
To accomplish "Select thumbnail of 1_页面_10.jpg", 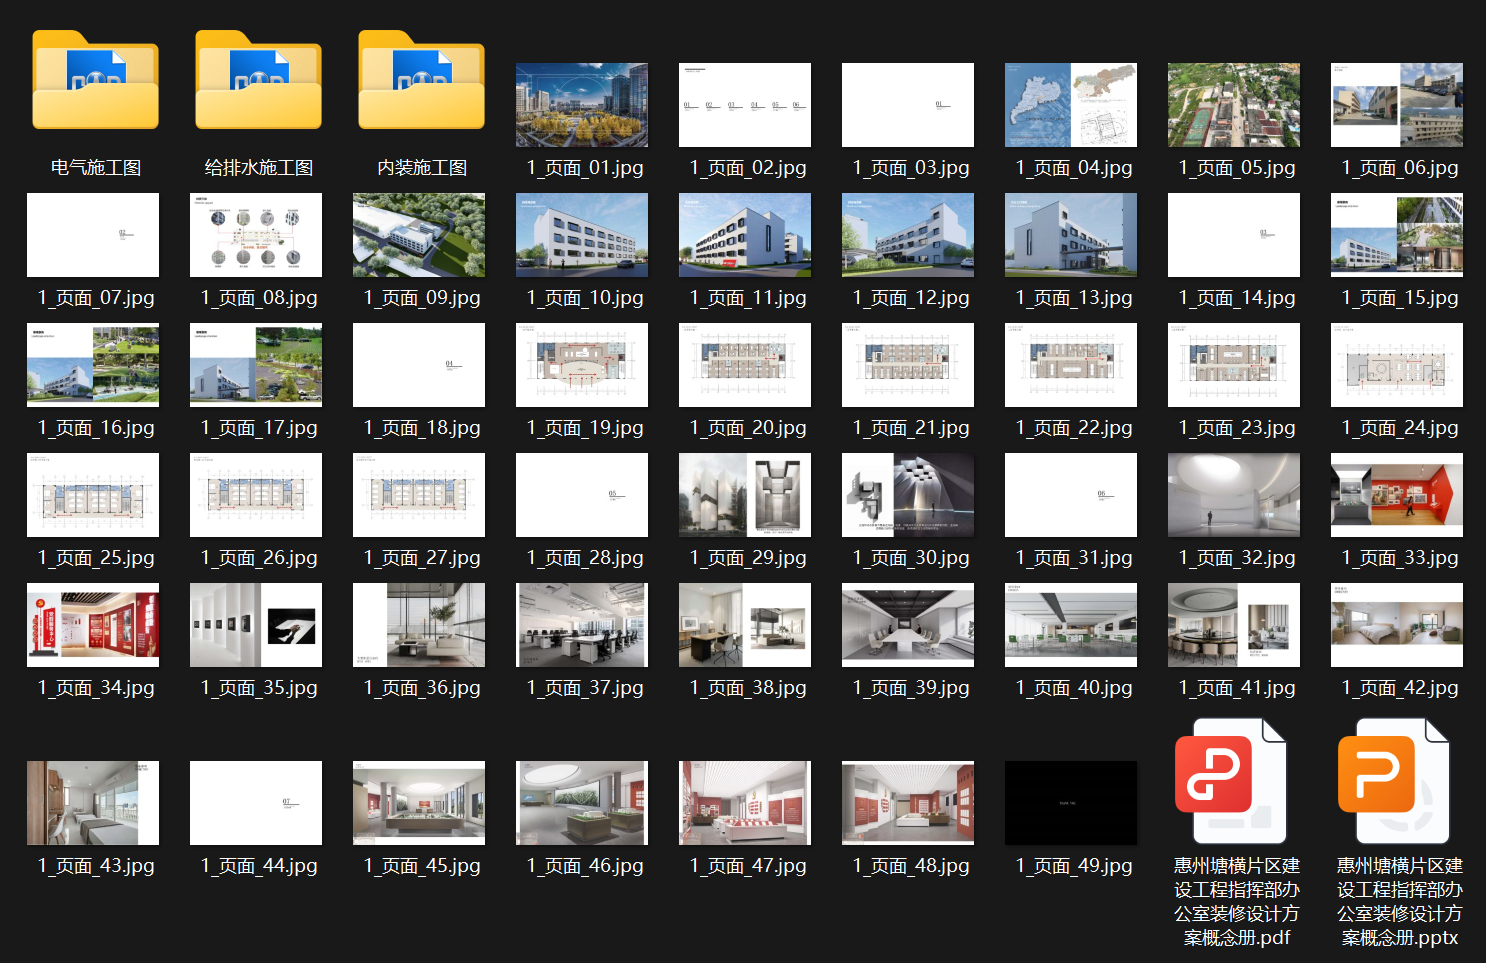I will click(582, 235).
